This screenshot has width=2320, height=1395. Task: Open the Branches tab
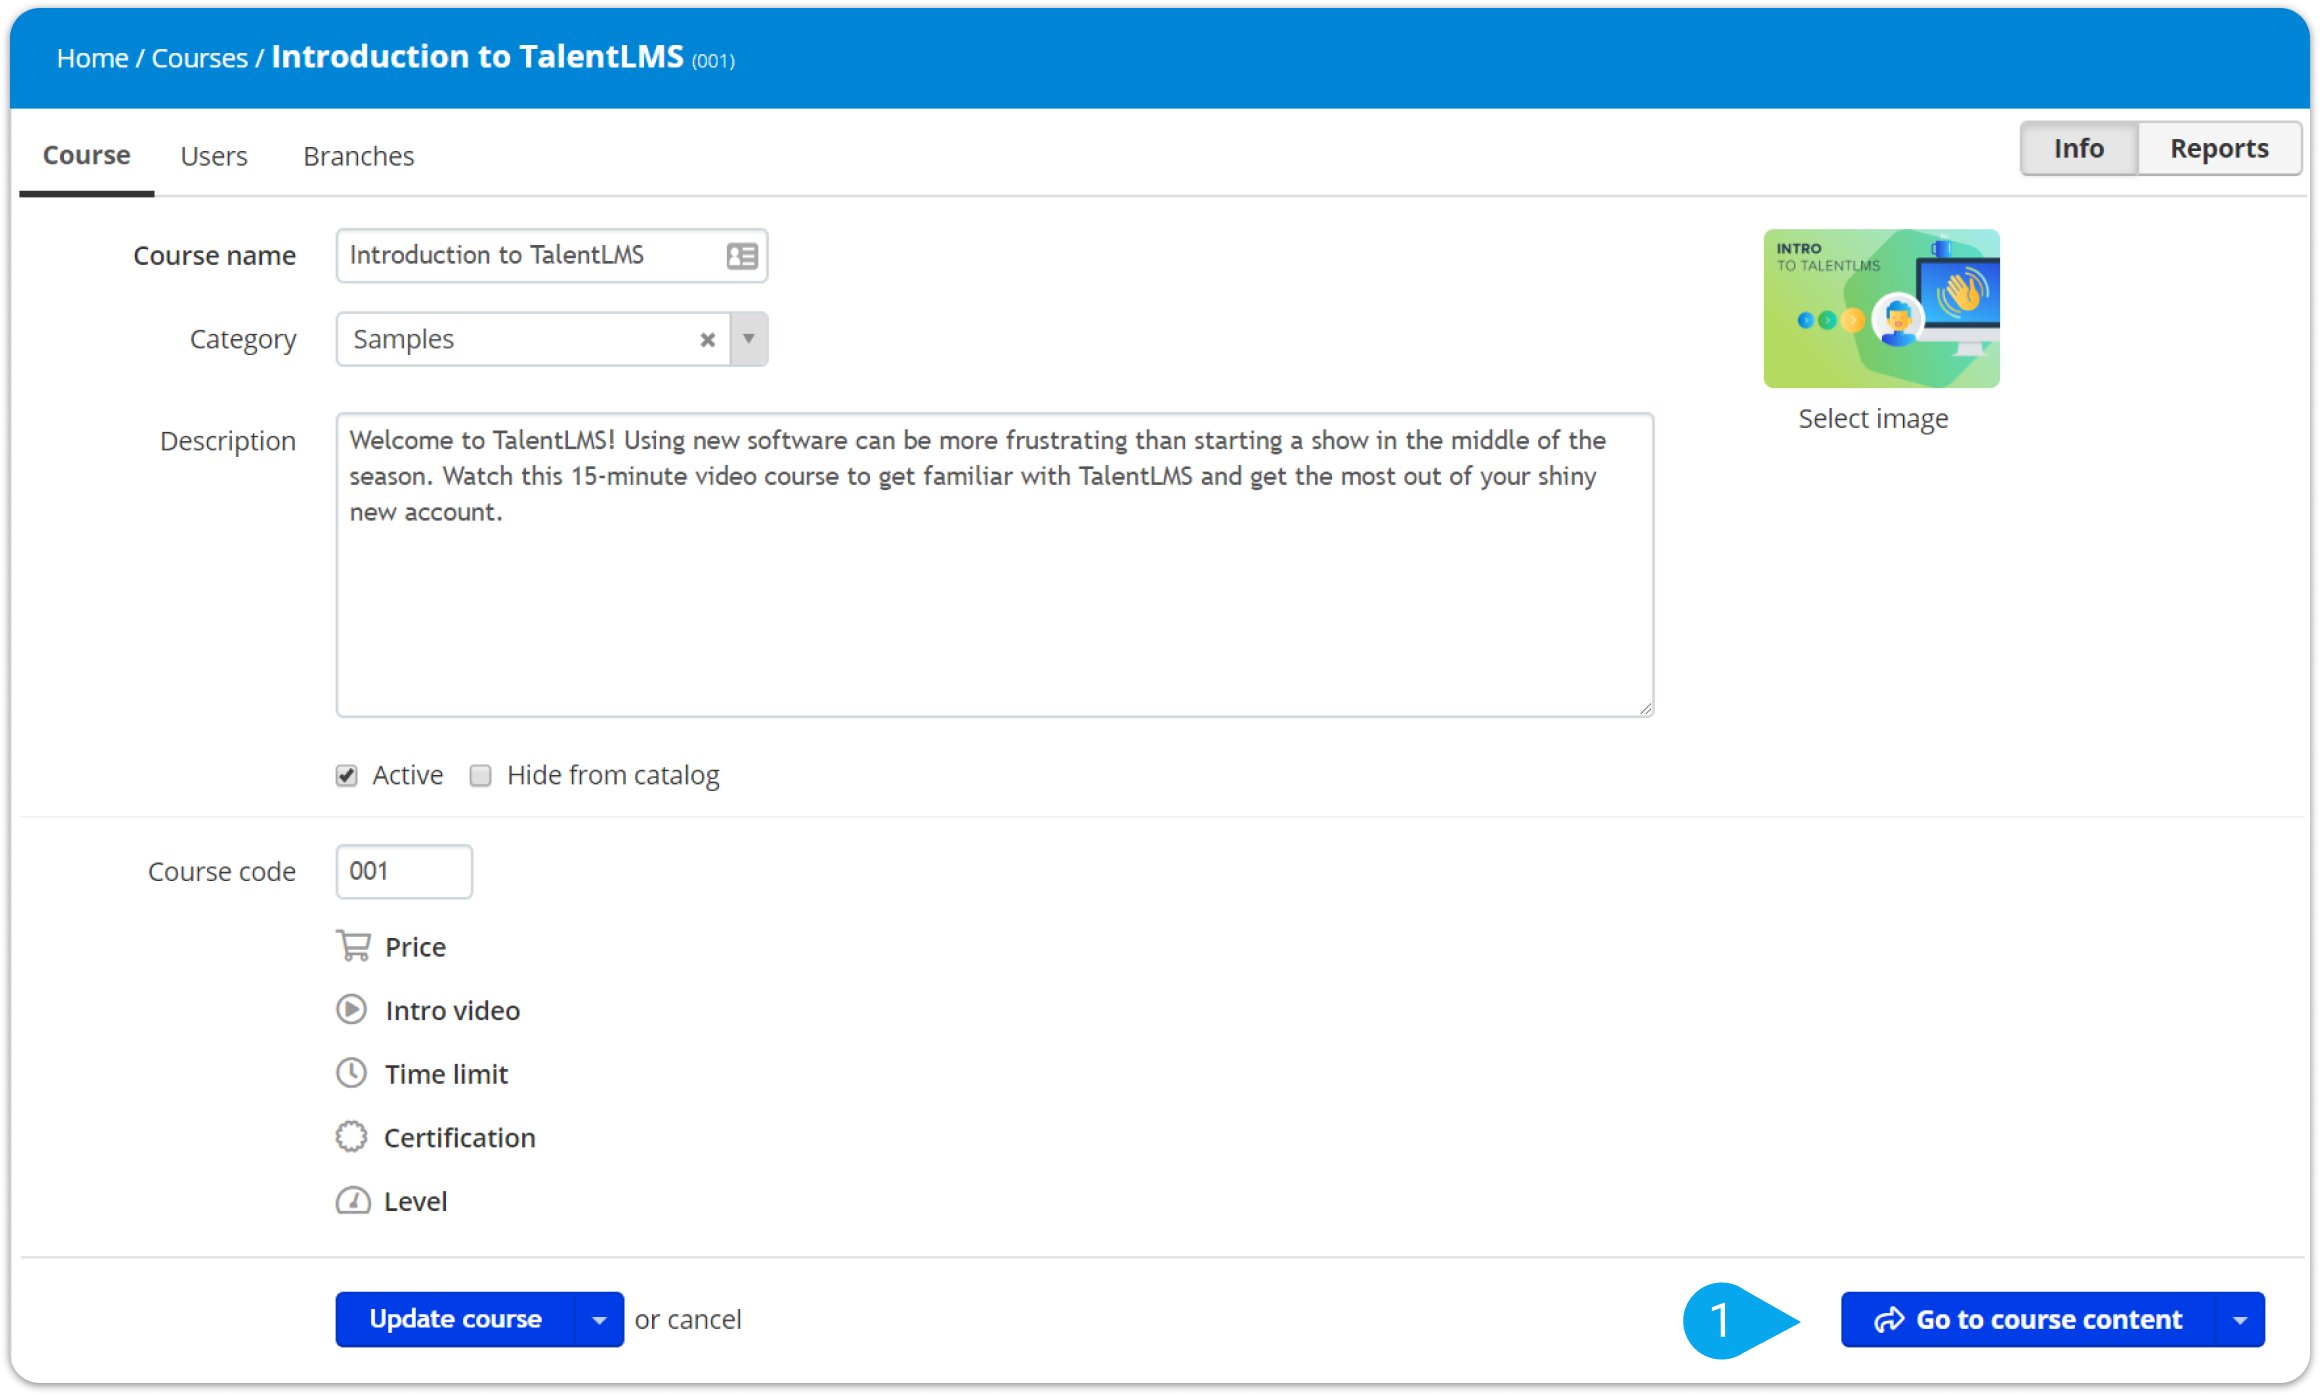pos(359,156)
